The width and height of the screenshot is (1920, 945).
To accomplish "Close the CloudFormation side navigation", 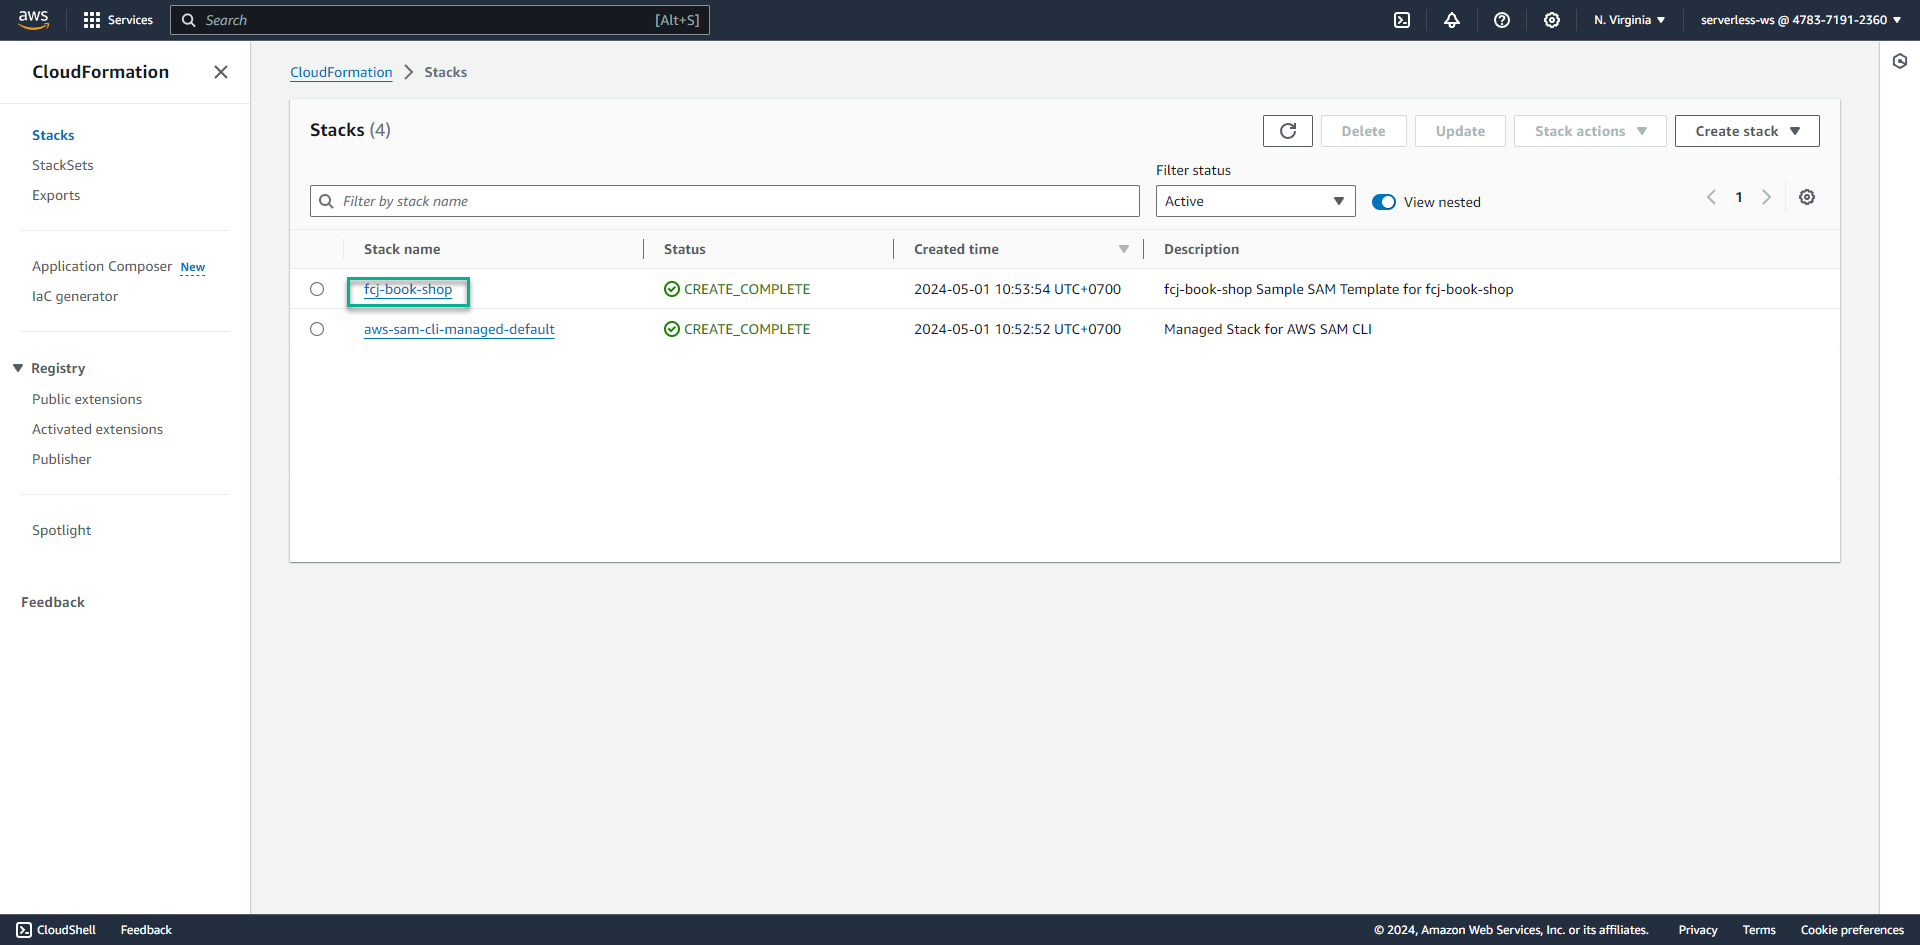I will (x=221, y=72).
